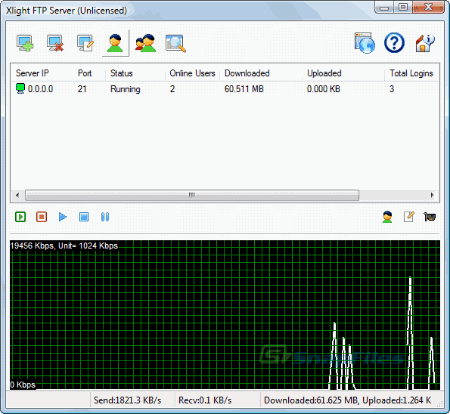Start the server with green play icon
Image resolution: width=450 pixels, height=414 pixels.
[20, 217]
